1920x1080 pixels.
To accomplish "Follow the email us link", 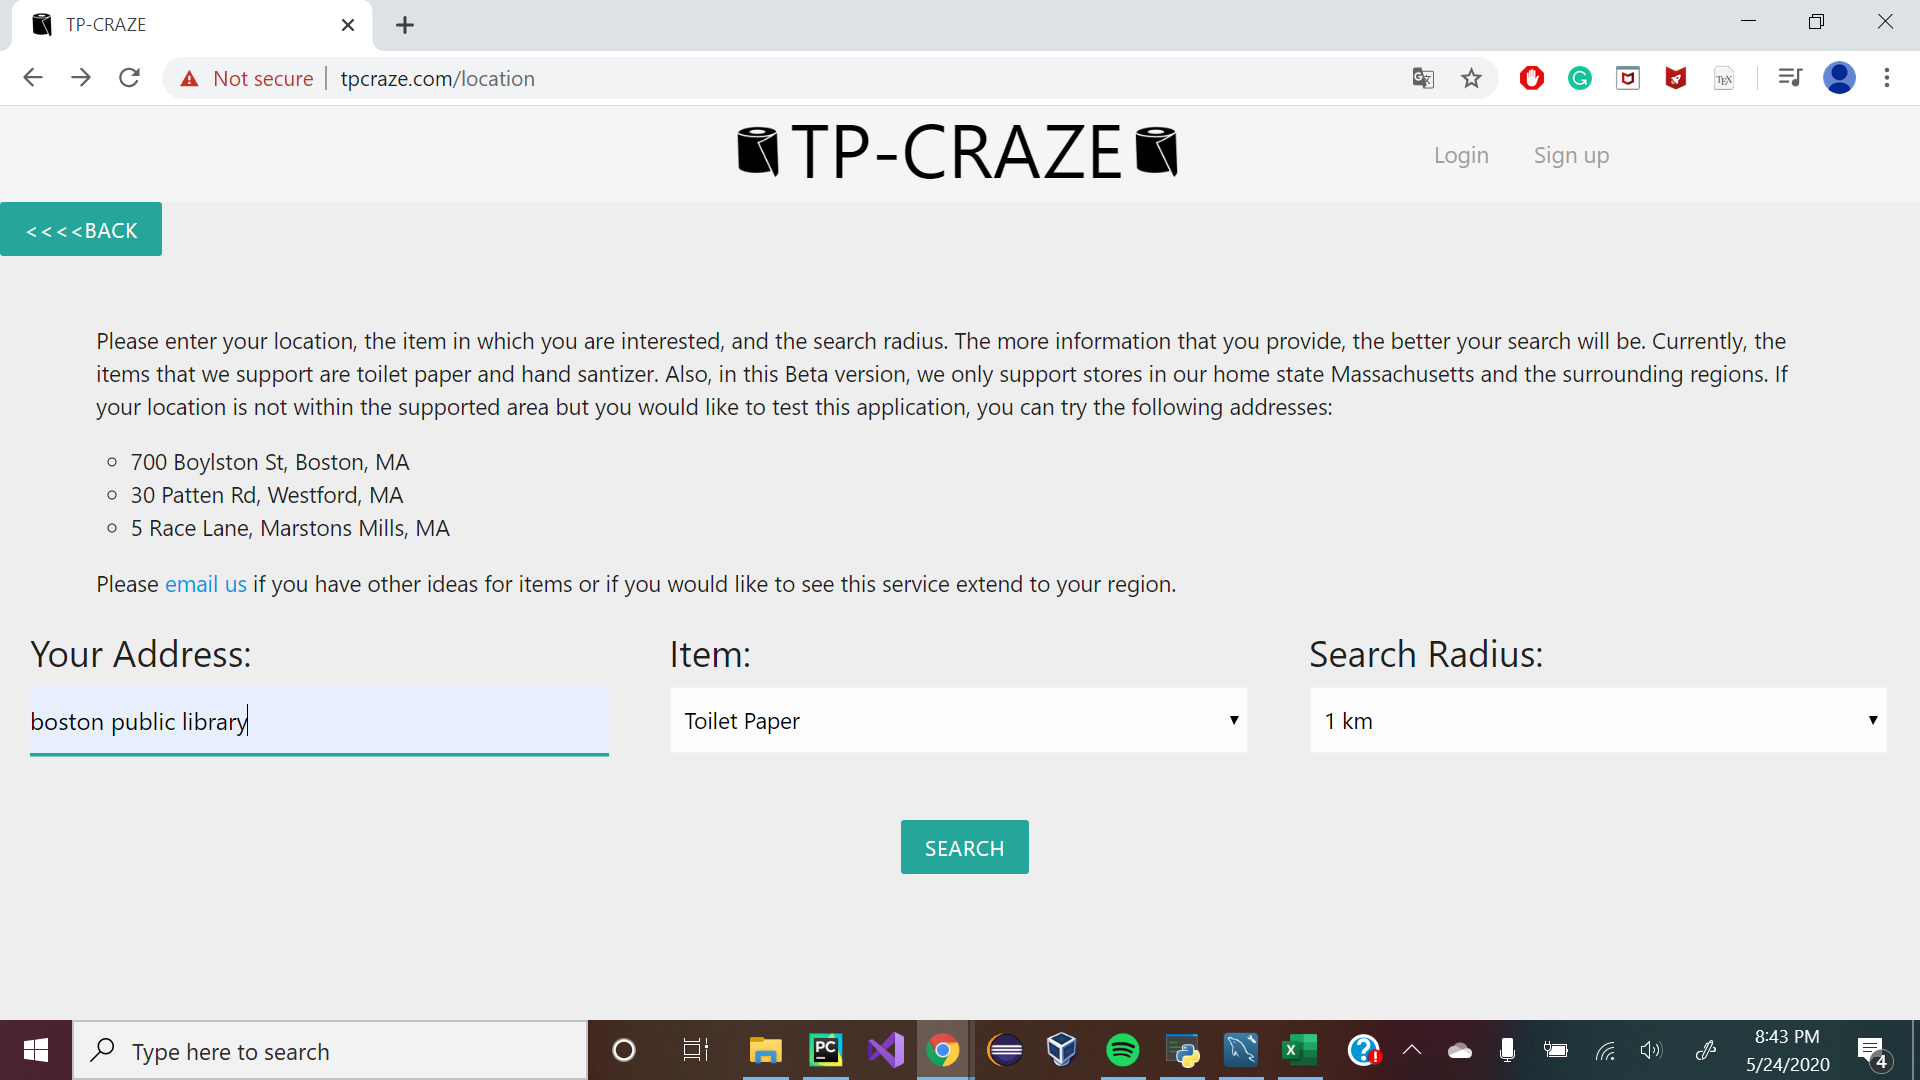I will click(x=205, y=584).
